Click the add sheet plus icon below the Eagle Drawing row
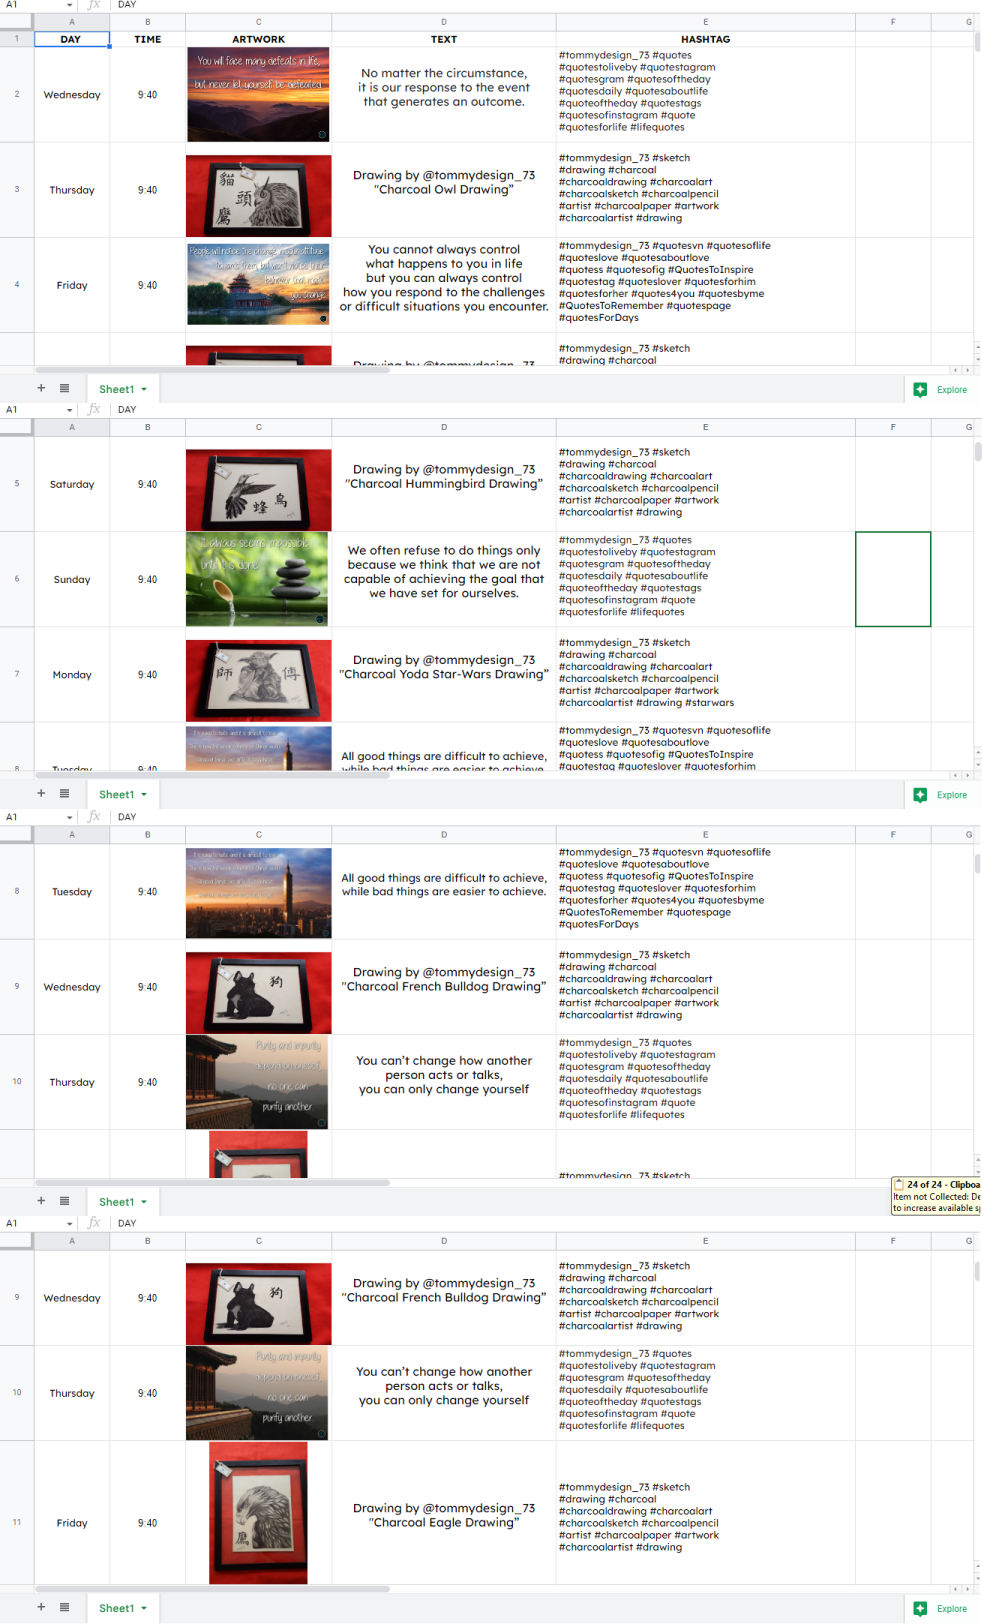 point(41,1607)
